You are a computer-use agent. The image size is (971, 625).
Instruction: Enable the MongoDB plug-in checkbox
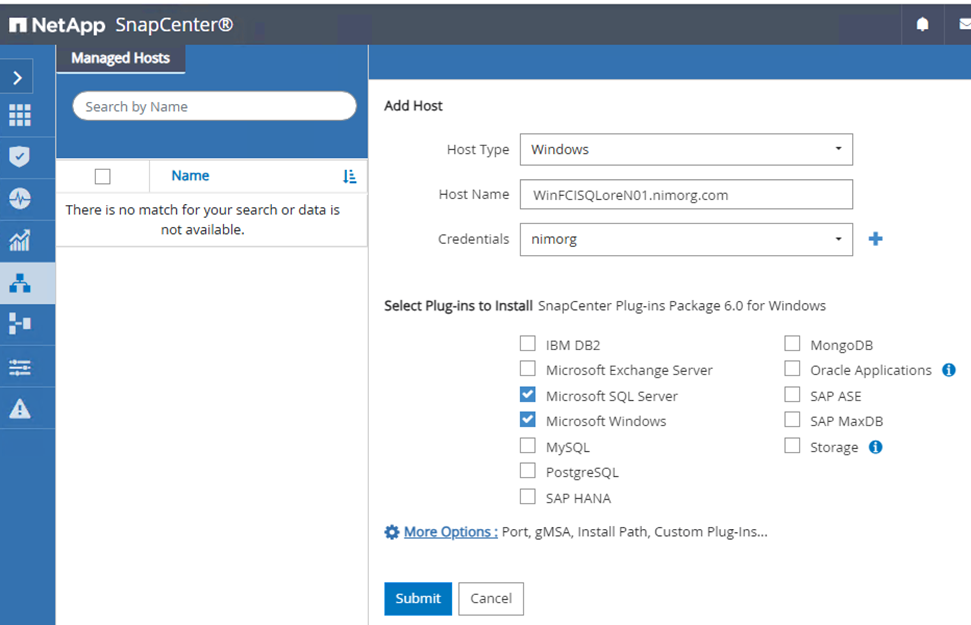point(792,344)
